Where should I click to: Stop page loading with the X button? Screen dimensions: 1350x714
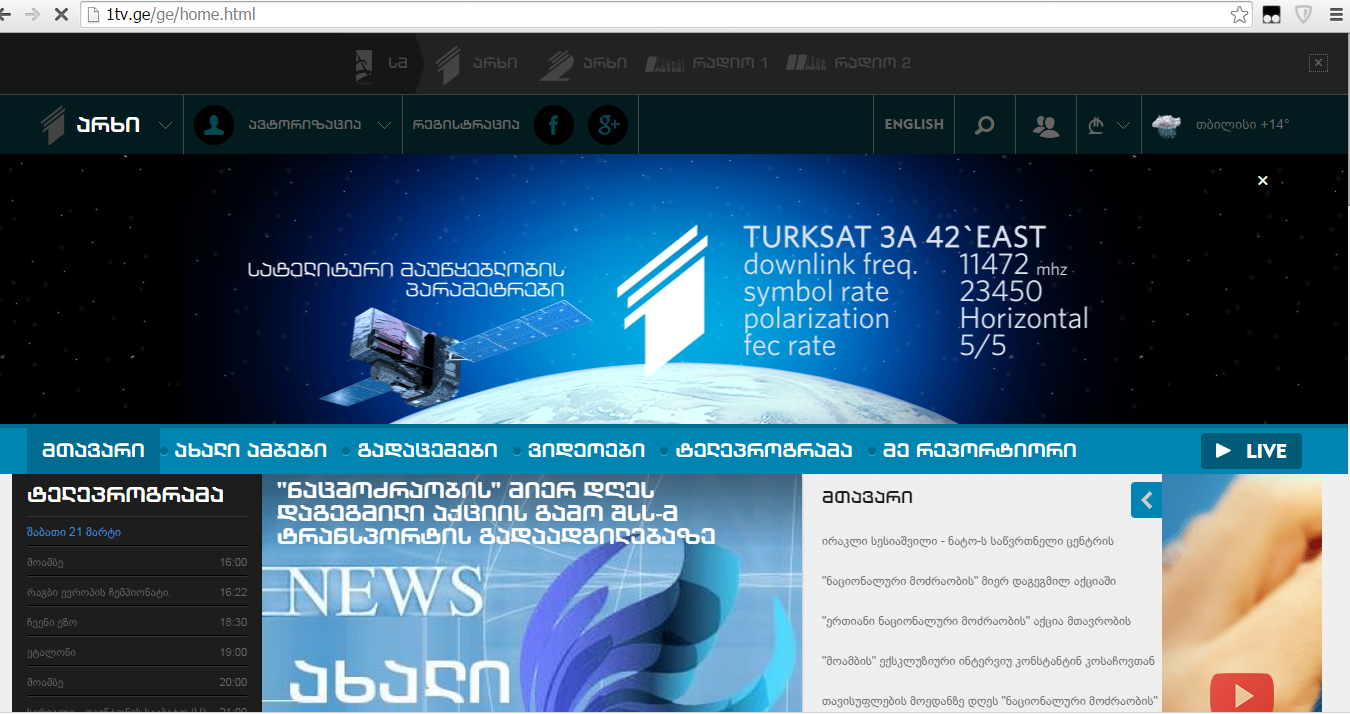coord(61,14)
